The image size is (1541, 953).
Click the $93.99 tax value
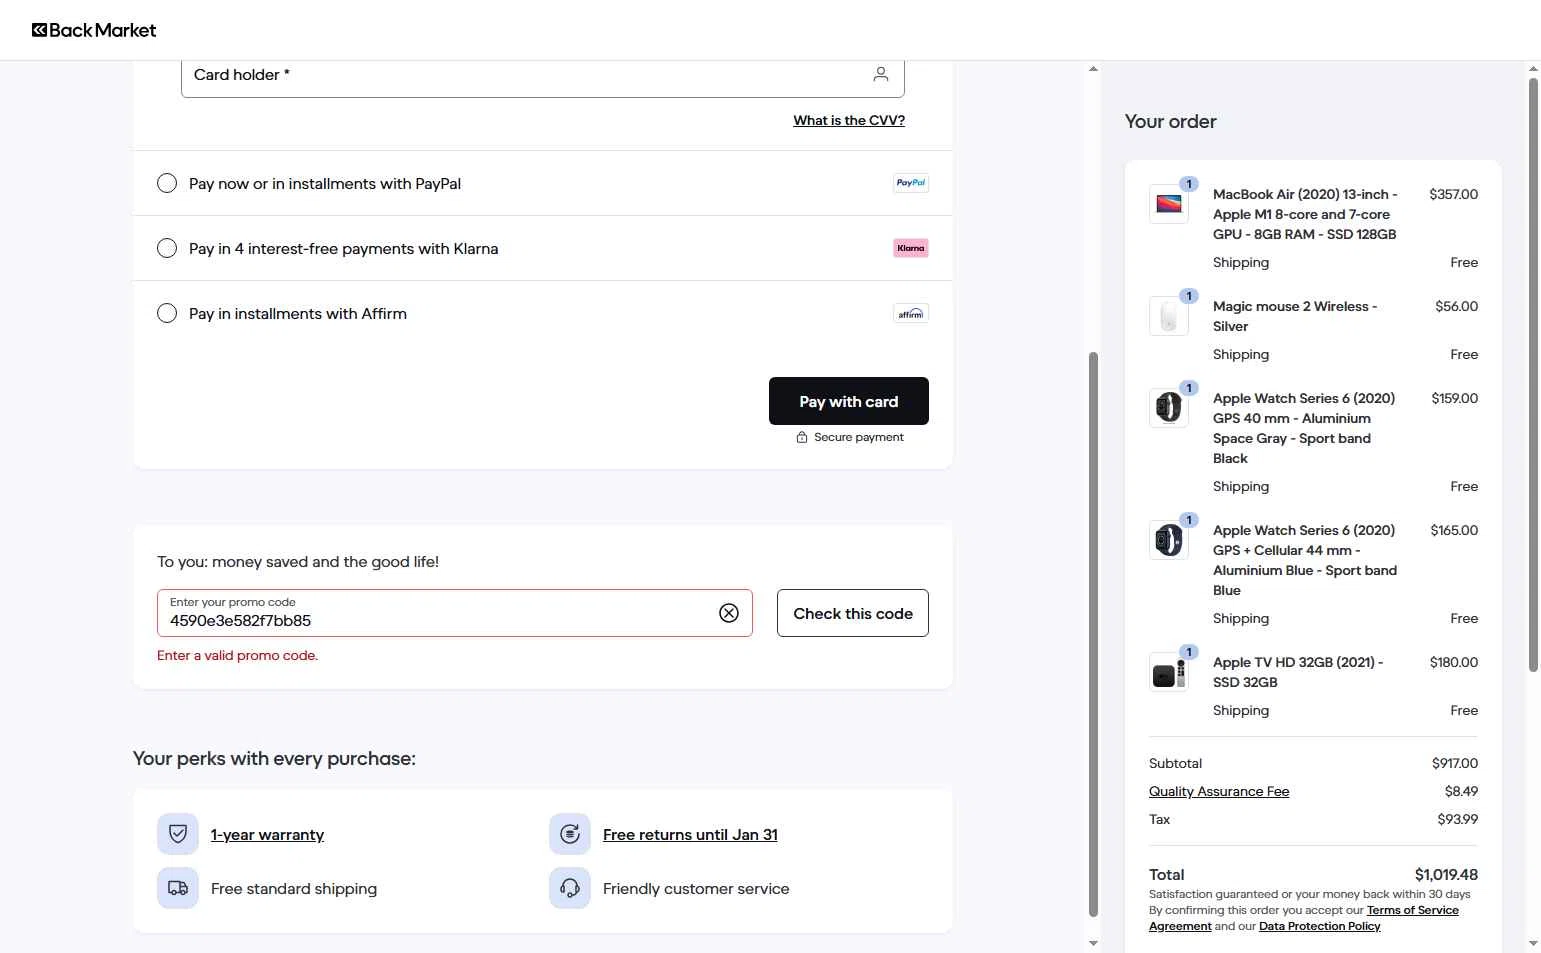1457,819
